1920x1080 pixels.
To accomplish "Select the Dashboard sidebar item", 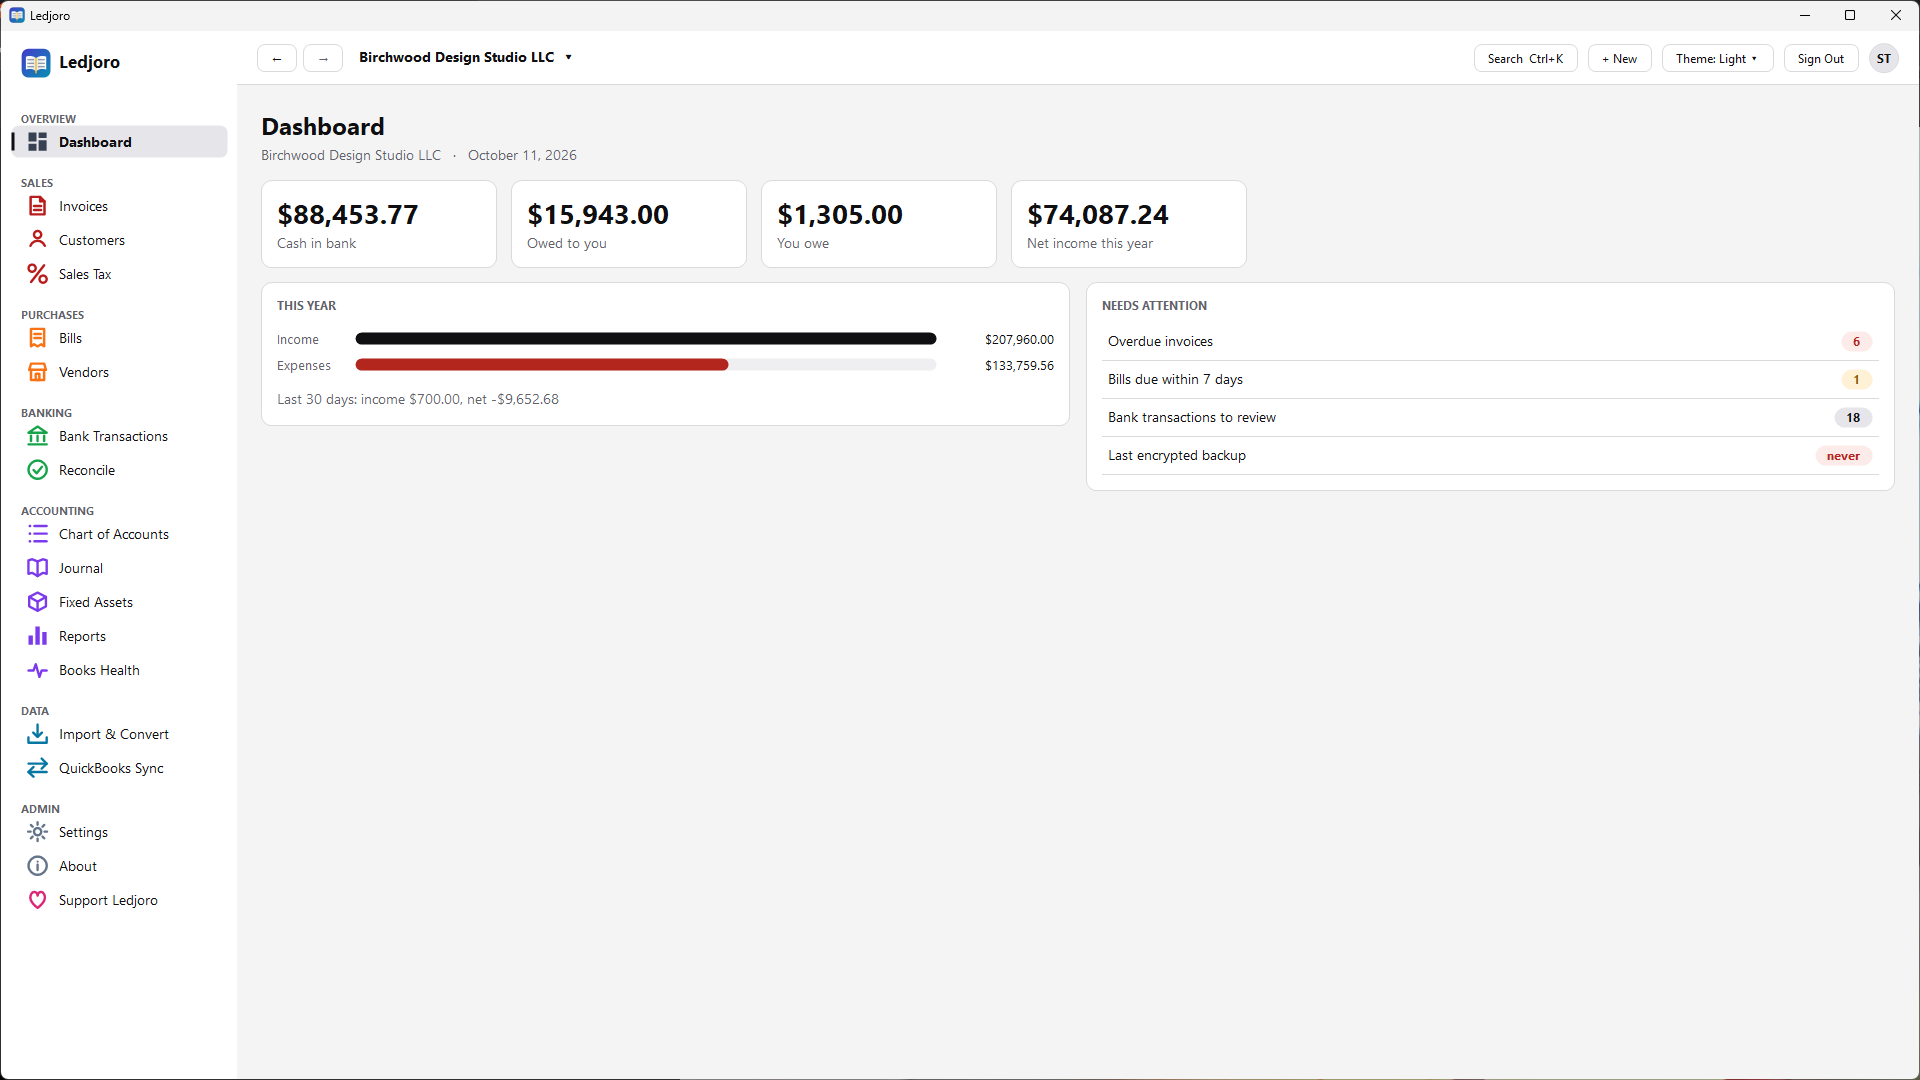I will click(120, 142).
